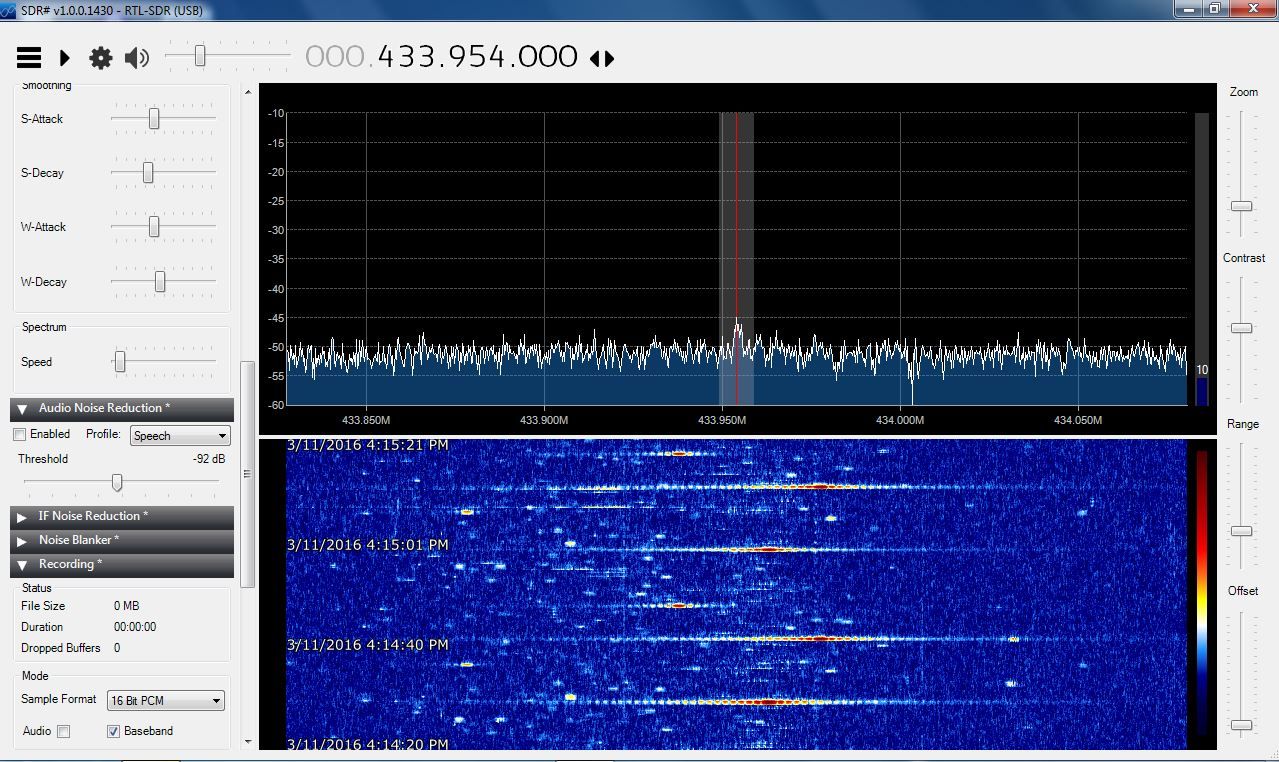Adjust the Zoom slider on right
Screen dimensions: 1279x762
pyautogui.click(x=1241, y=173)
